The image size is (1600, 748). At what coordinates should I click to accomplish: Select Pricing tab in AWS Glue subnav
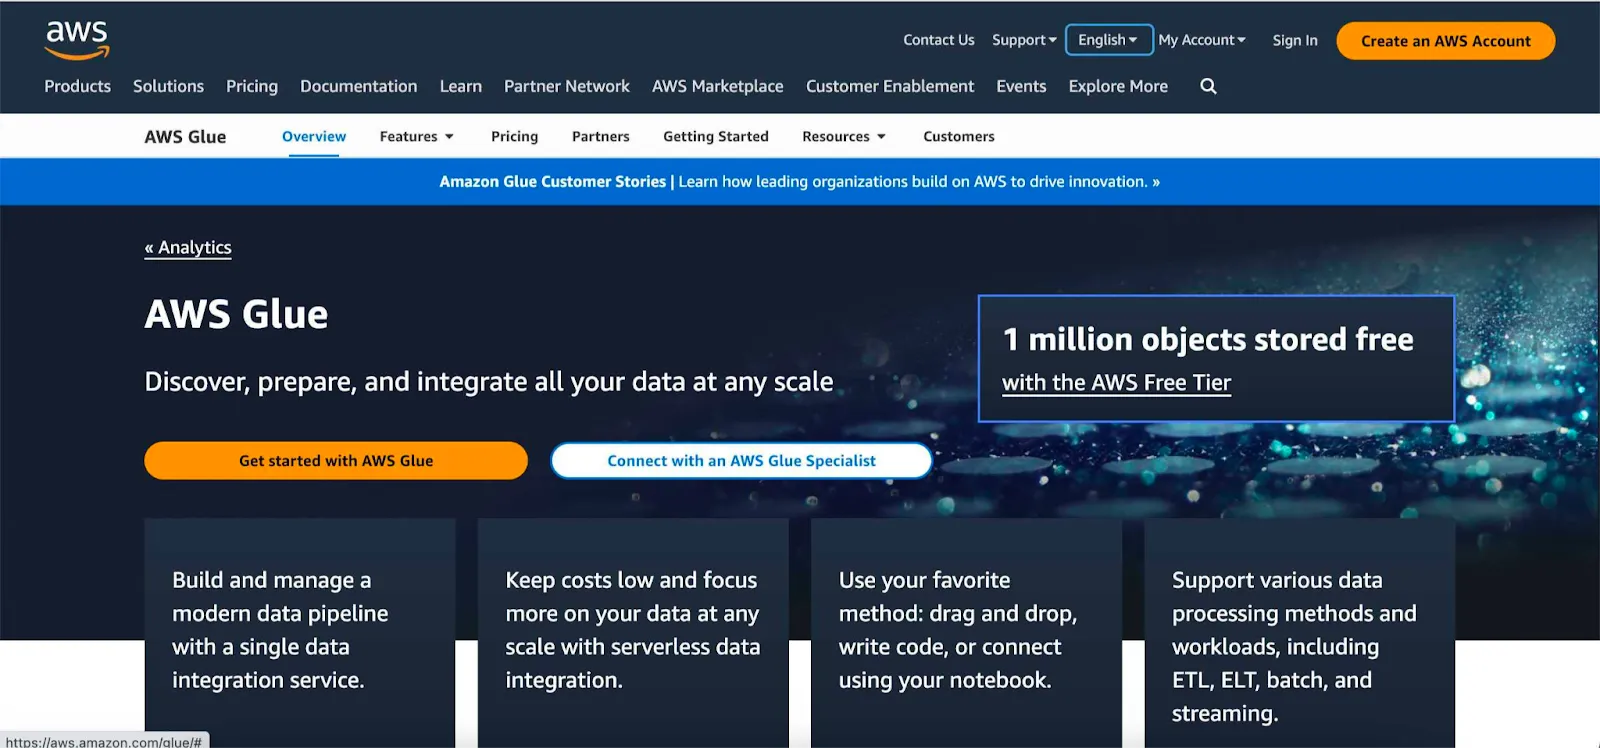514,136
